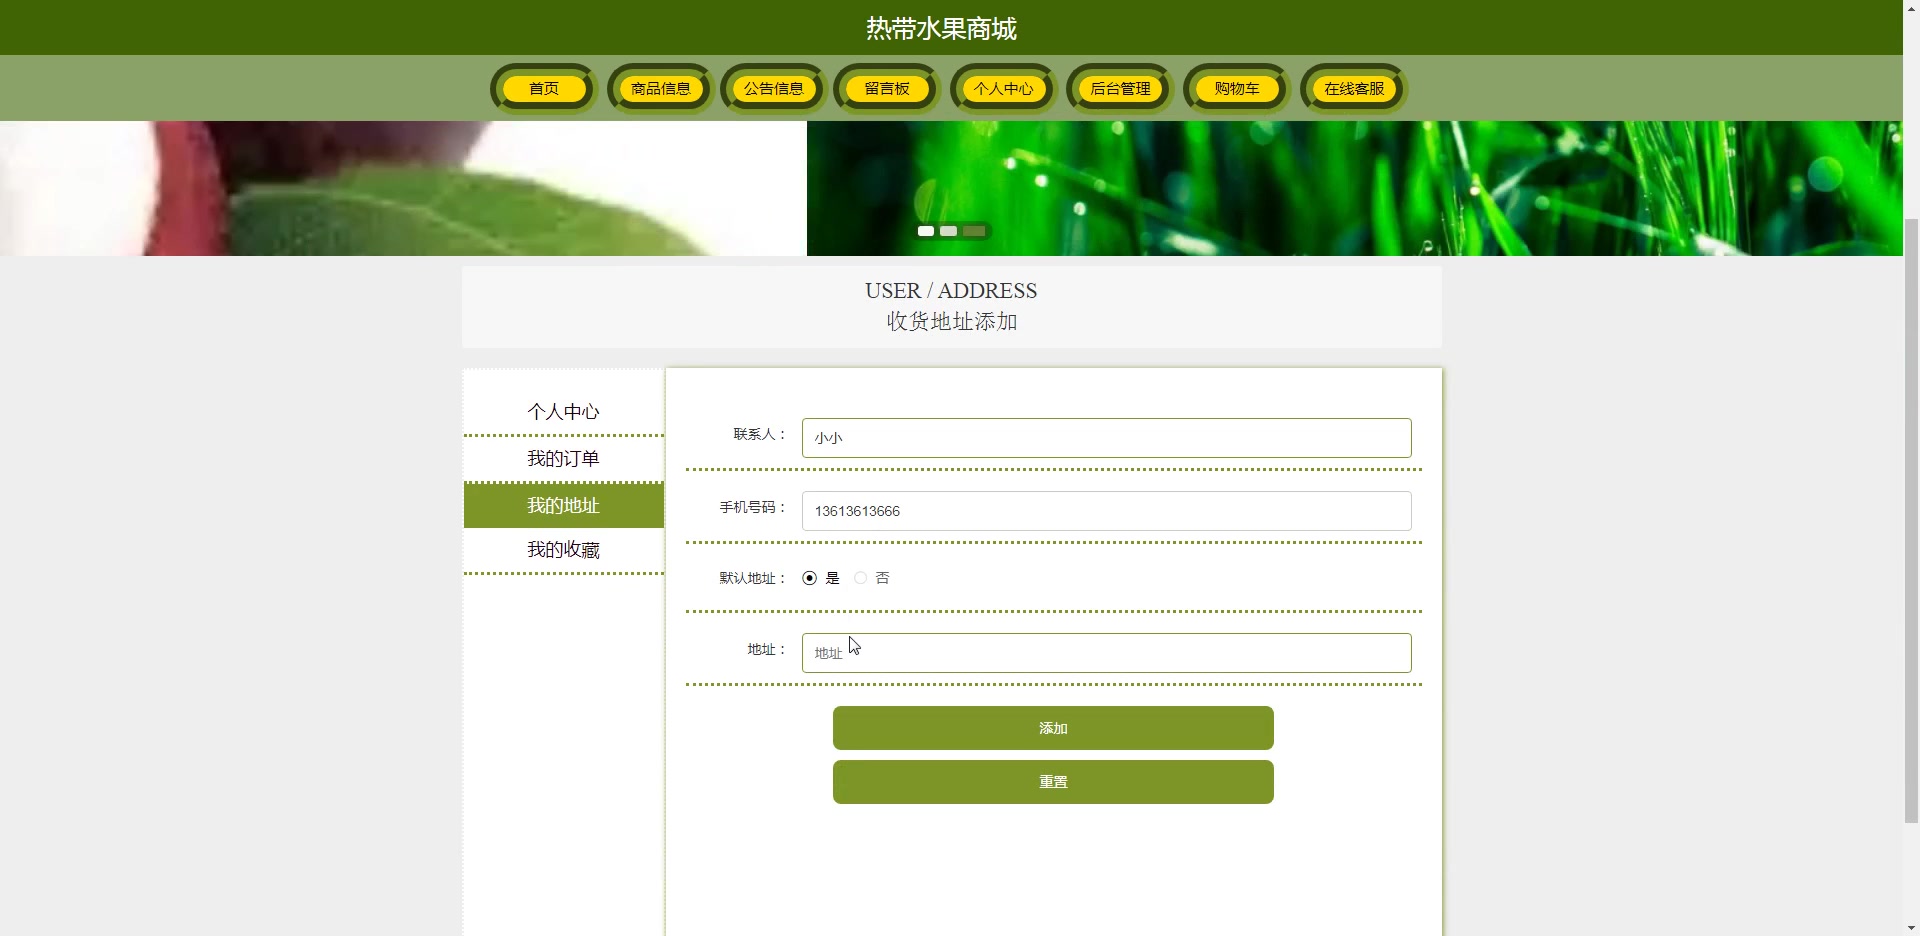Switch to the 我的订单 orders section

(x=563, y=458)
